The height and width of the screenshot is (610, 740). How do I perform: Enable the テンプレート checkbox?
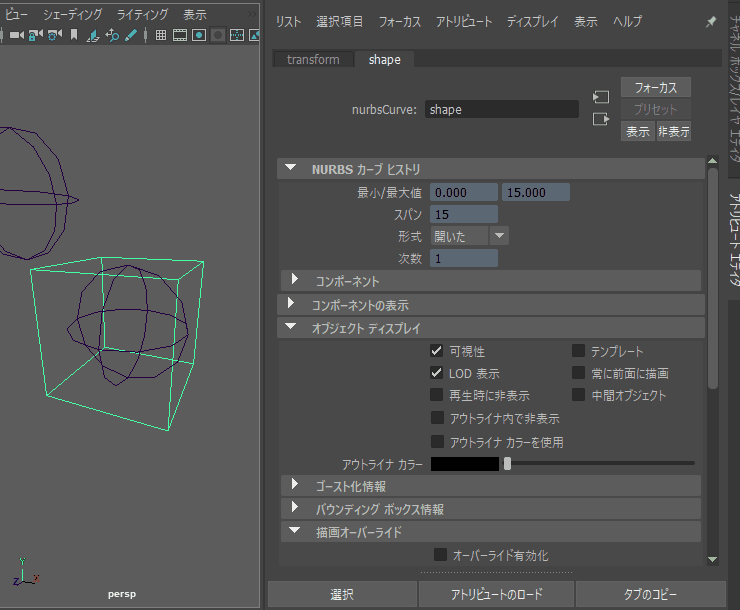[x=578, y=351]
